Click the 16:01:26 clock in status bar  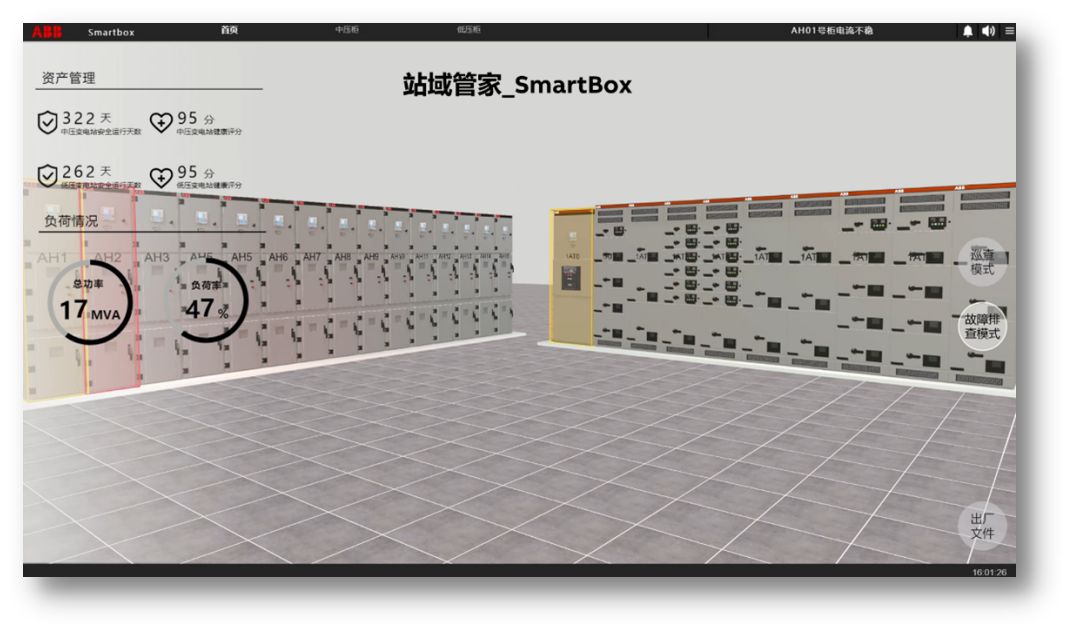(990, 572)
